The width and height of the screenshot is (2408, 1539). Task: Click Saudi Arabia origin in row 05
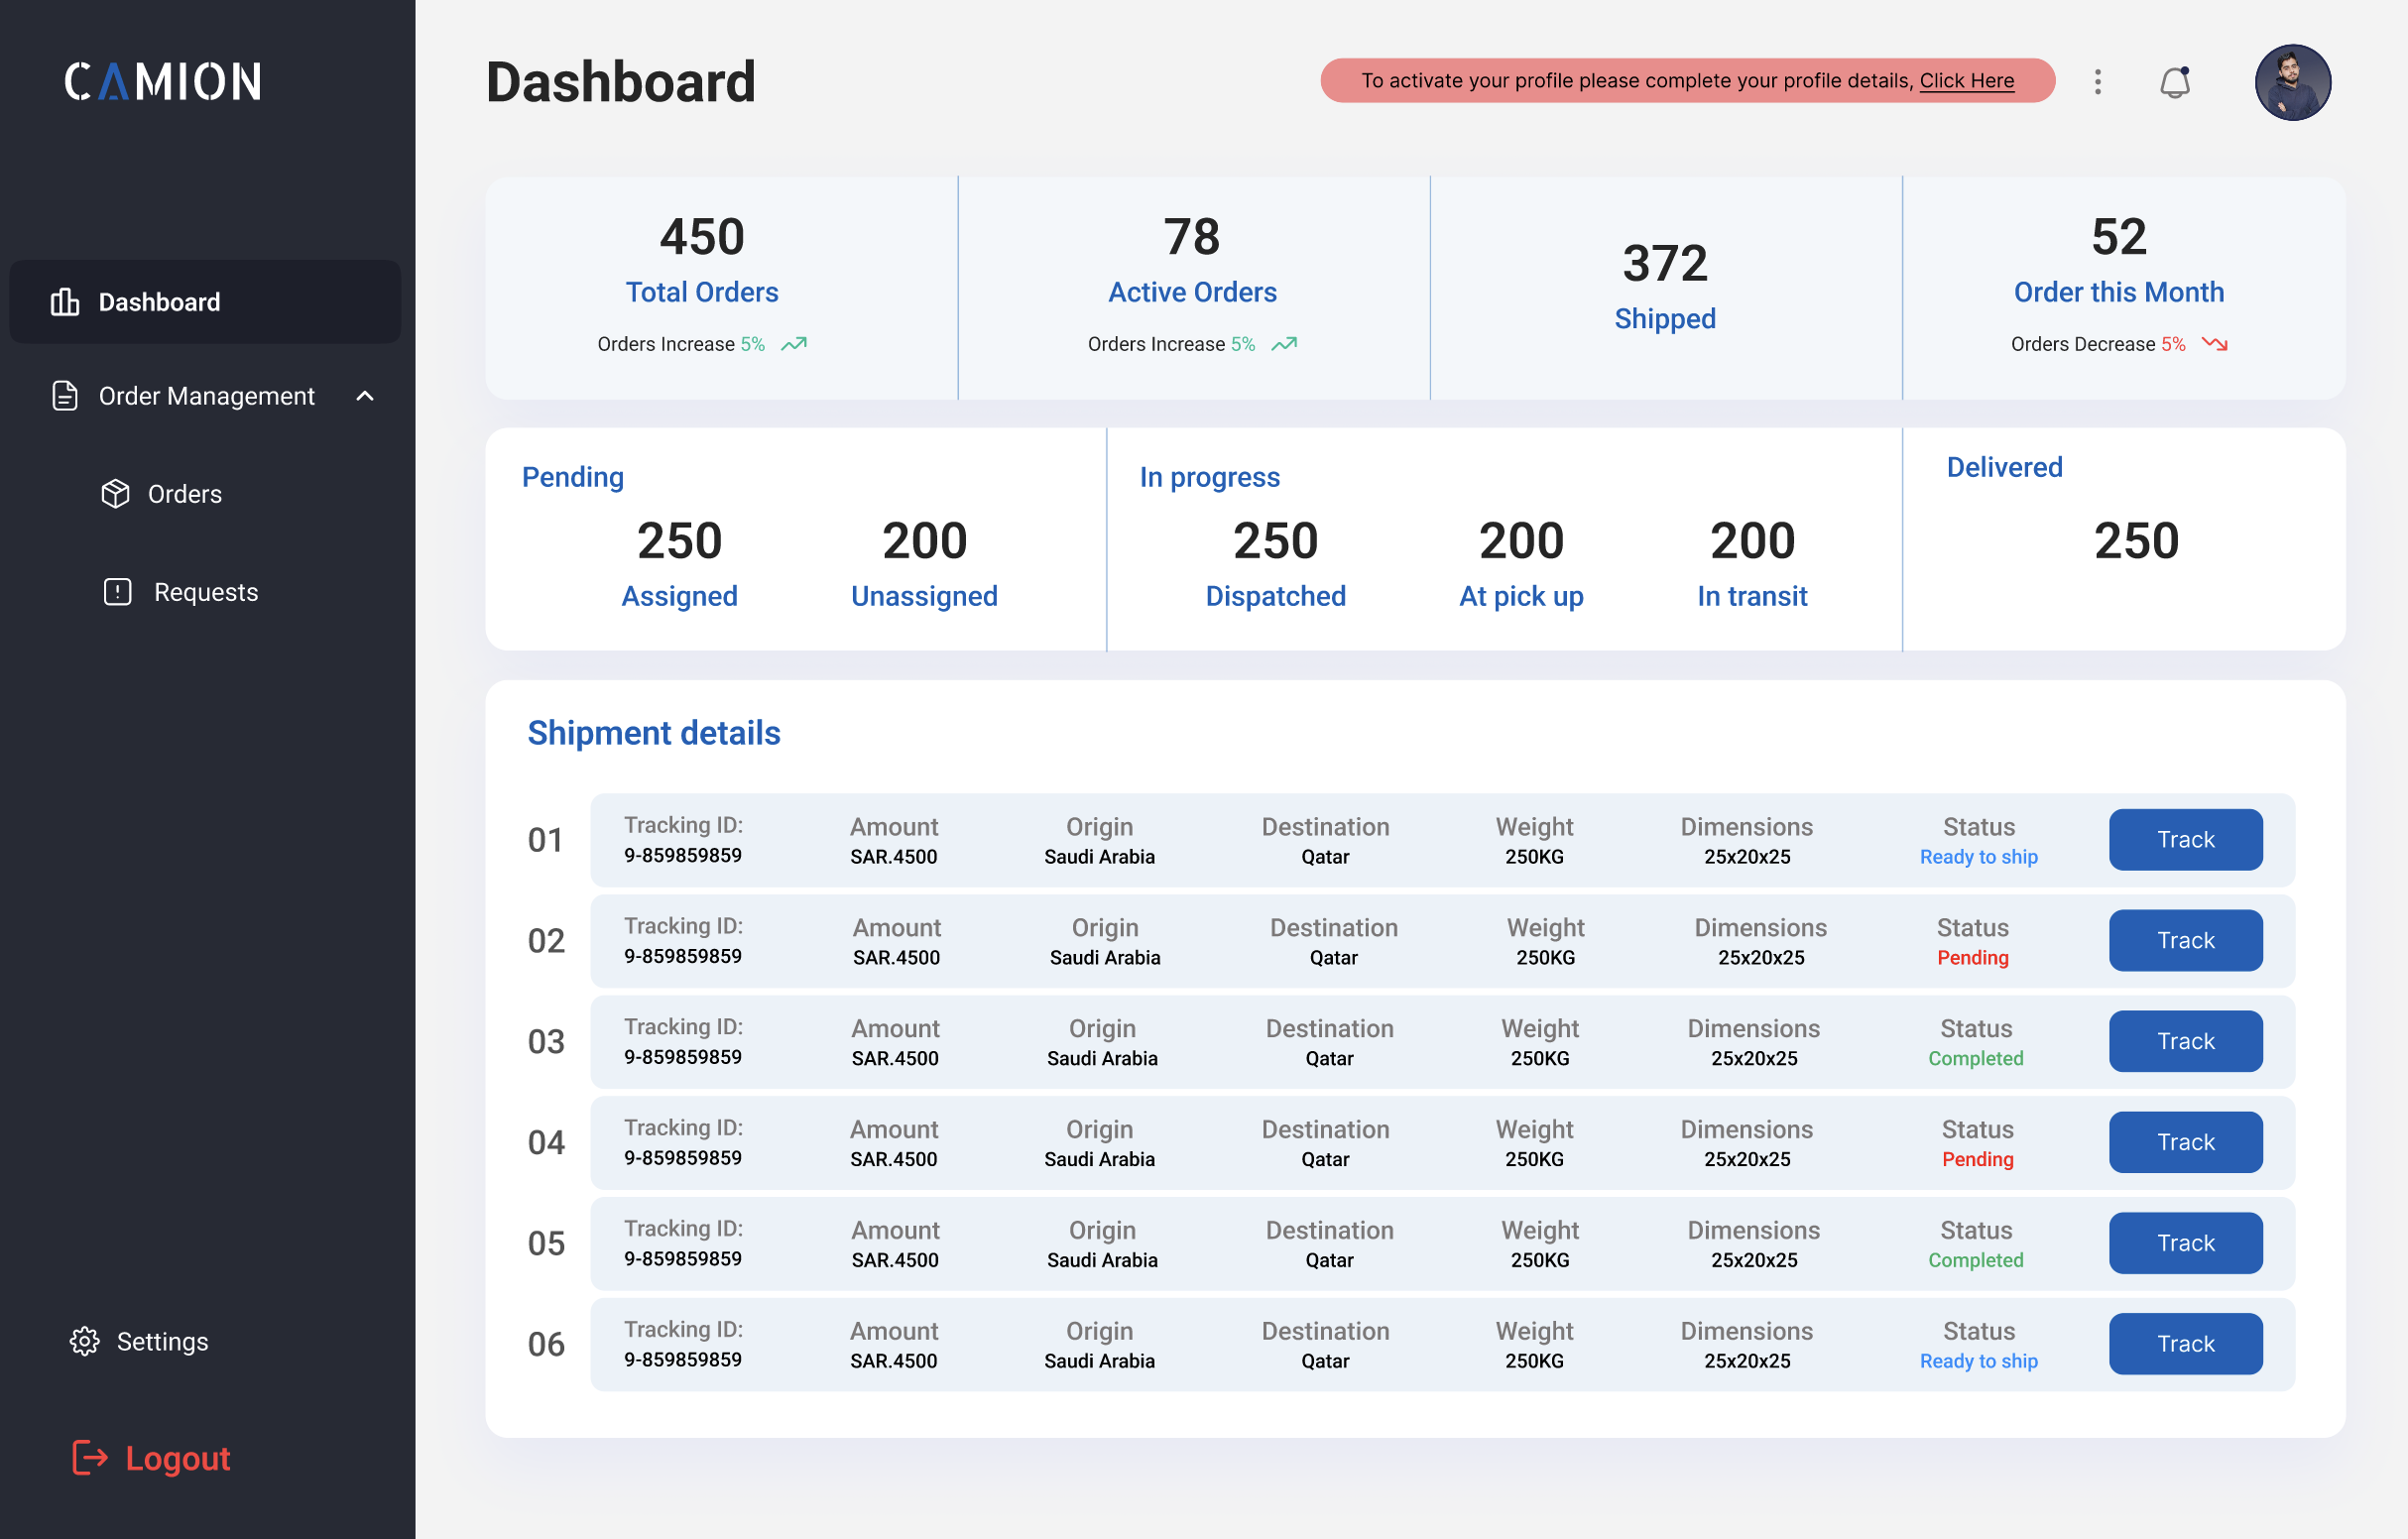pos(1102,1260)
